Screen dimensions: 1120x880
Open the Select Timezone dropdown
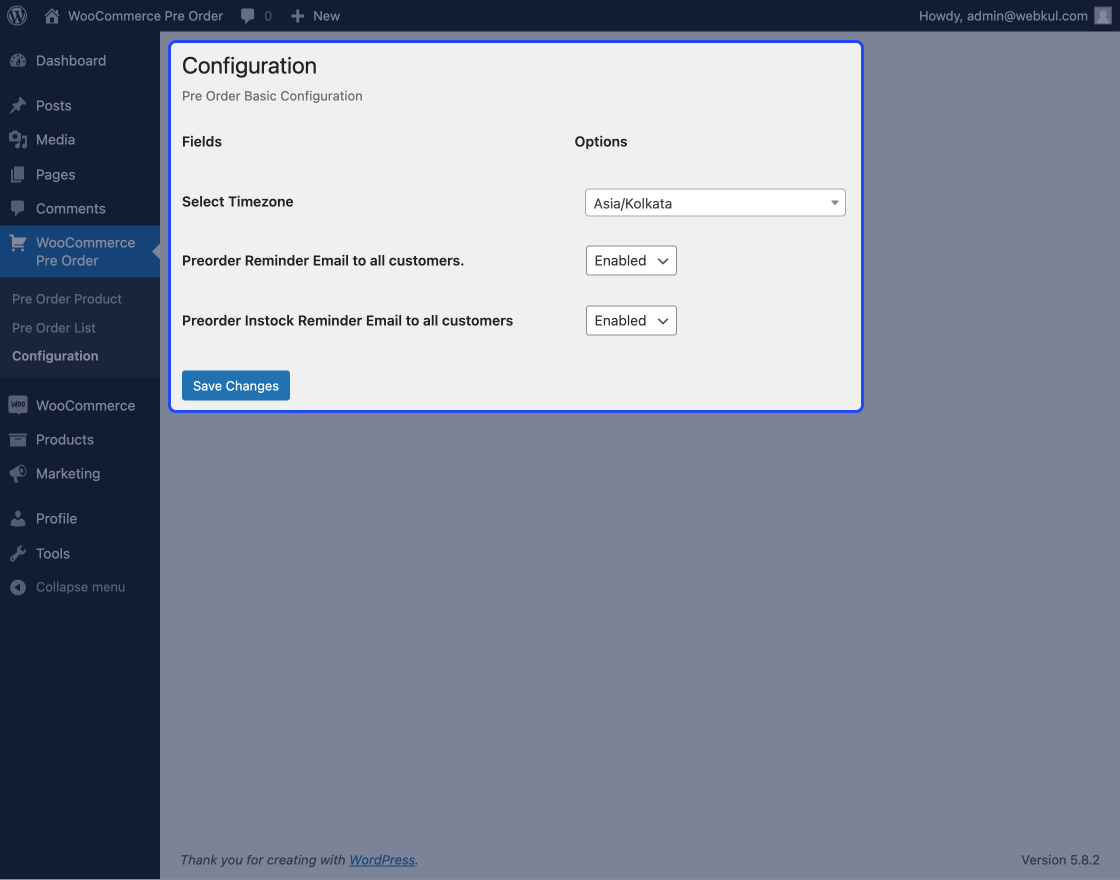[x=714, y=202]
